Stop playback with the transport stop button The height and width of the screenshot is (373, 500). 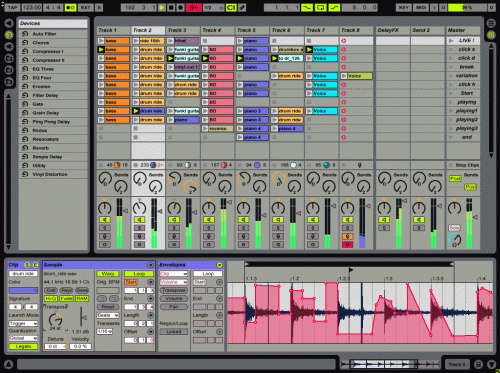(171, 7)
